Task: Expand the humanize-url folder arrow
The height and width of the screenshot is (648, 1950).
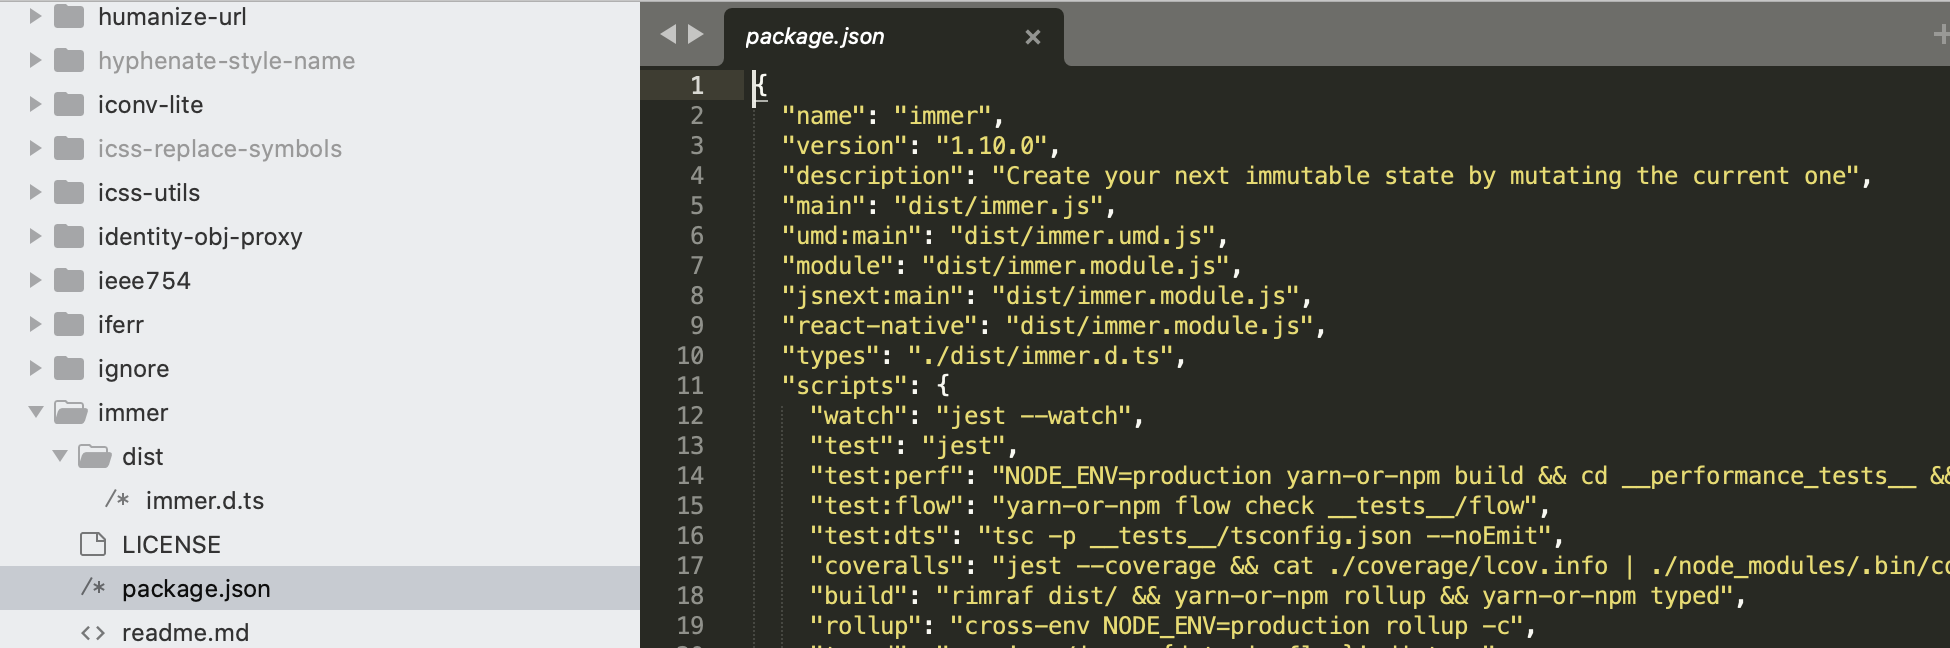Action: 35,16
